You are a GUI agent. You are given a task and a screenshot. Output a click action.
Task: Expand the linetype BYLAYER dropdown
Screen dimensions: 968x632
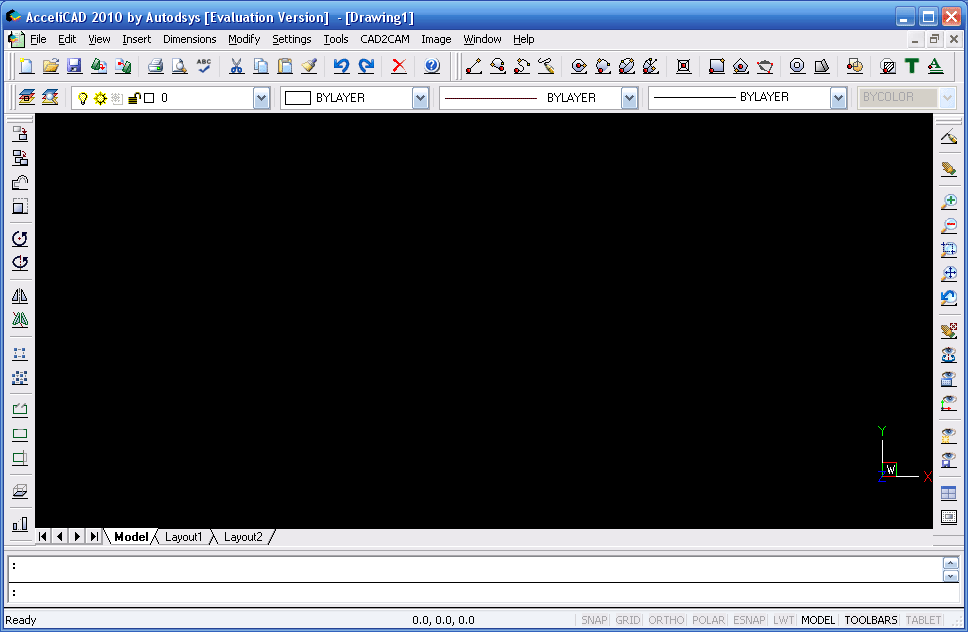tap(628, 98)
